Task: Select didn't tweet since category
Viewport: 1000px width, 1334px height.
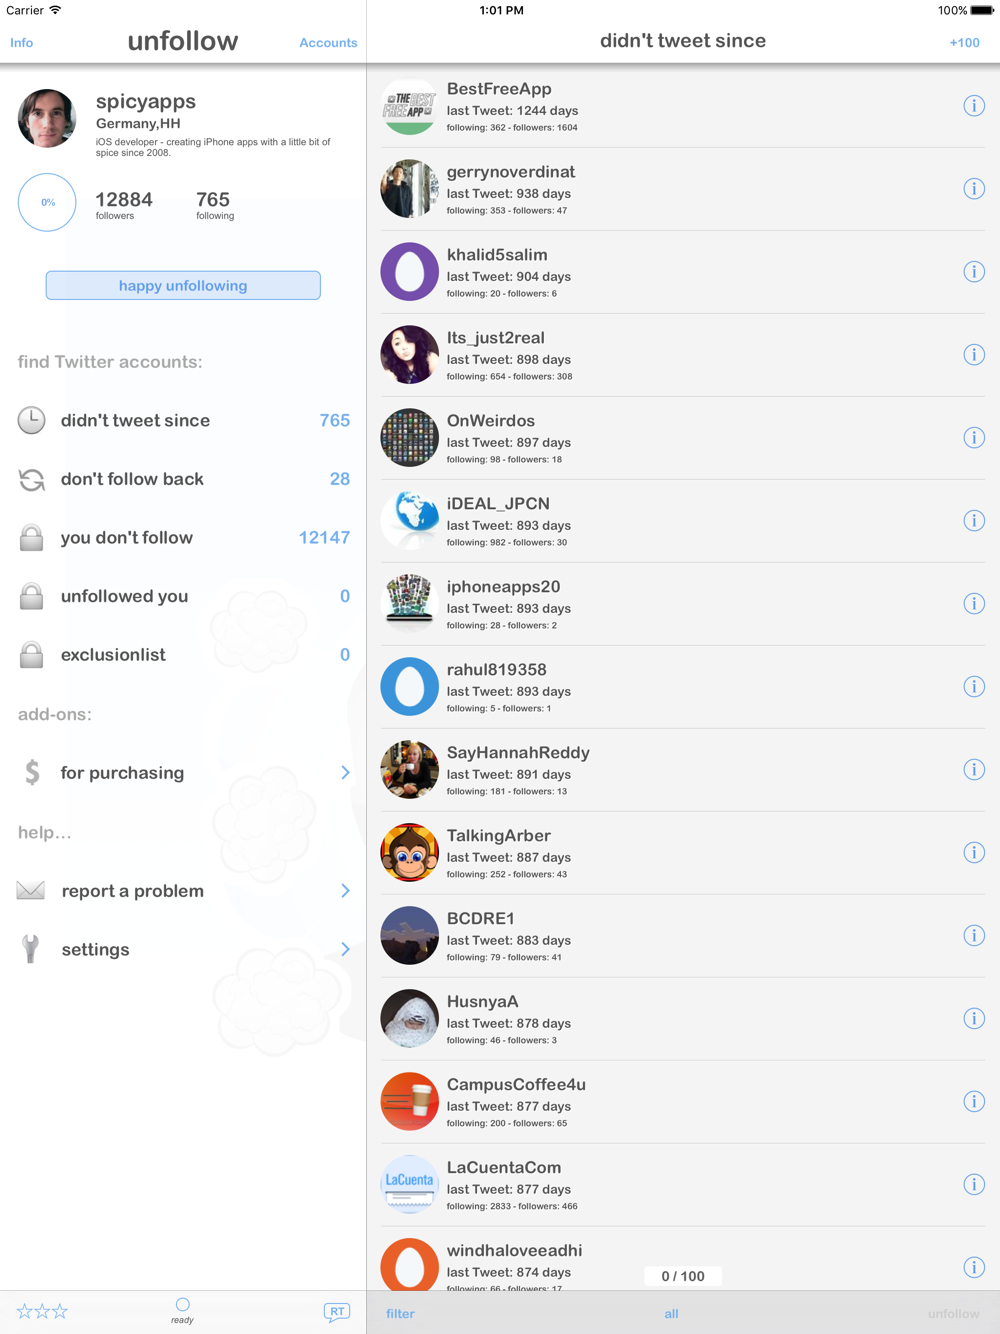Action: (x=183, y=421)
